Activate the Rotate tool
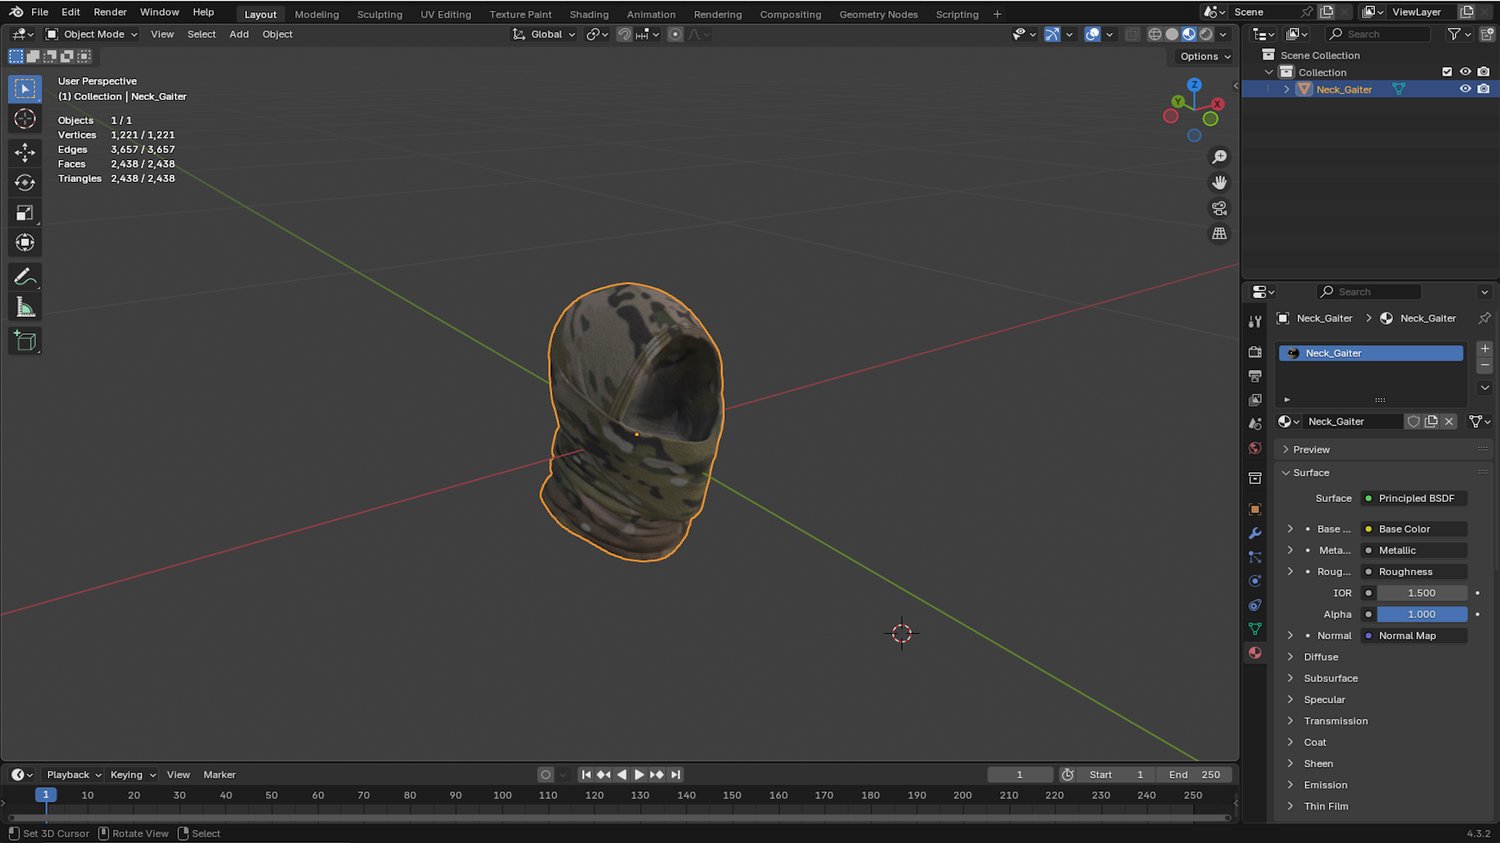The image size is (1500, 843). coord(25,183)
